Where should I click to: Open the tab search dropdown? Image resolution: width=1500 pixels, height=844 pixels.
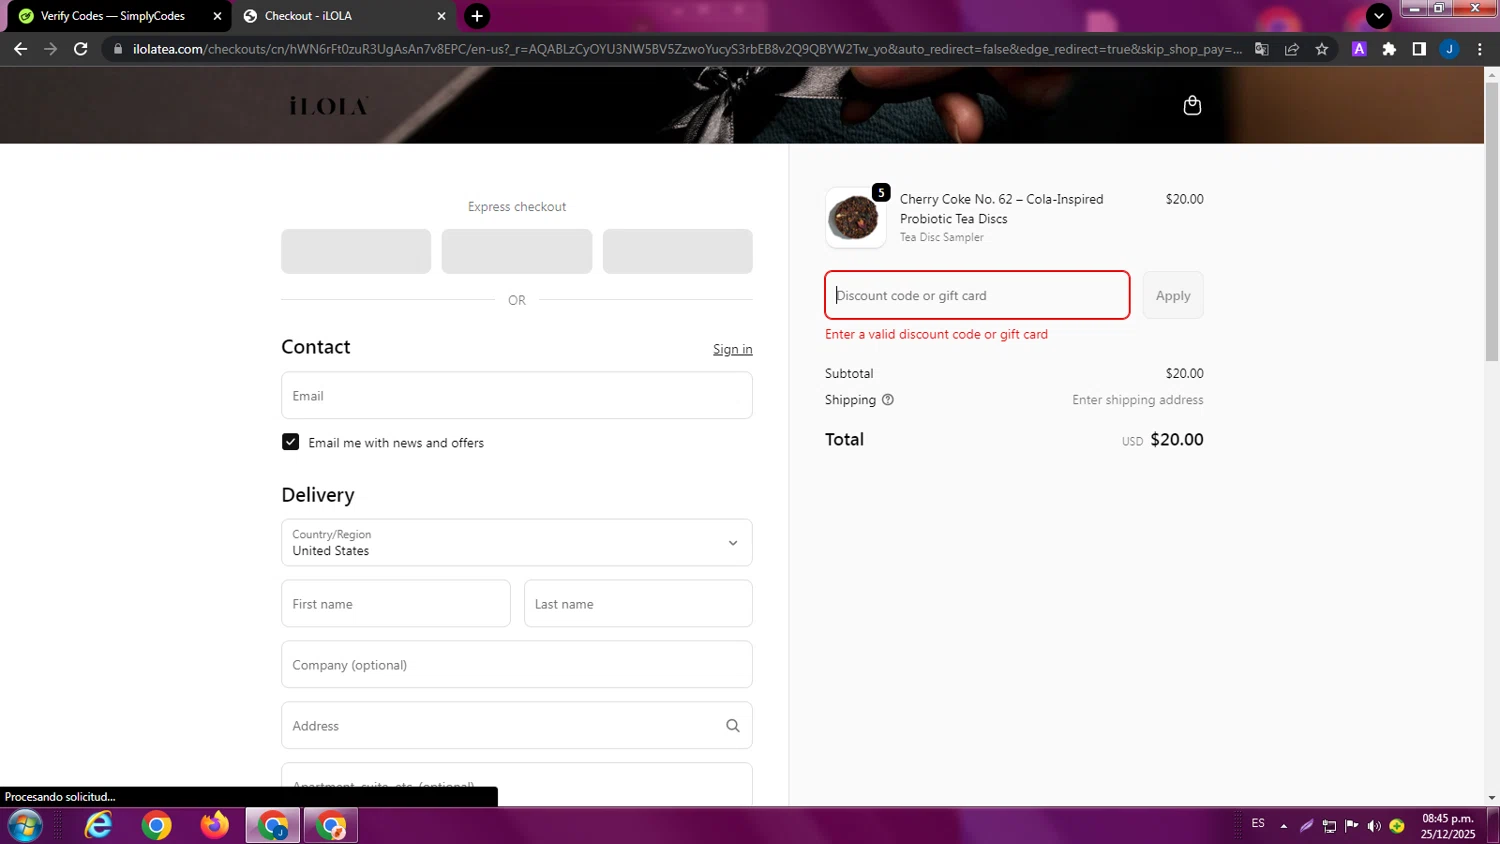pos(1379,16)
